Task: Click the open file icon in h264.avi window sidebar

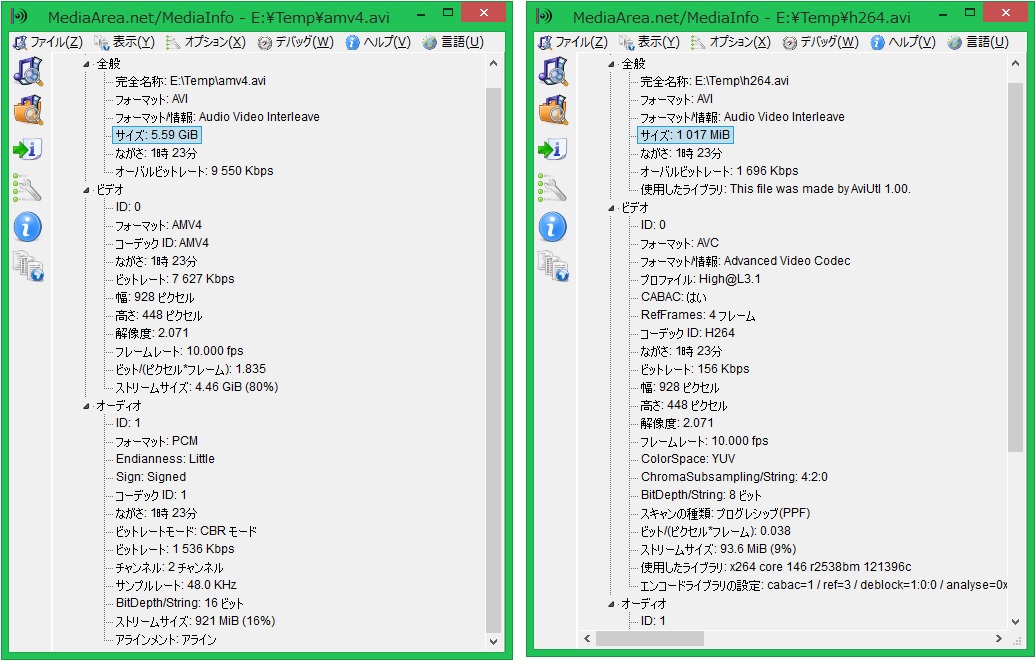Action: click(553, 71)
